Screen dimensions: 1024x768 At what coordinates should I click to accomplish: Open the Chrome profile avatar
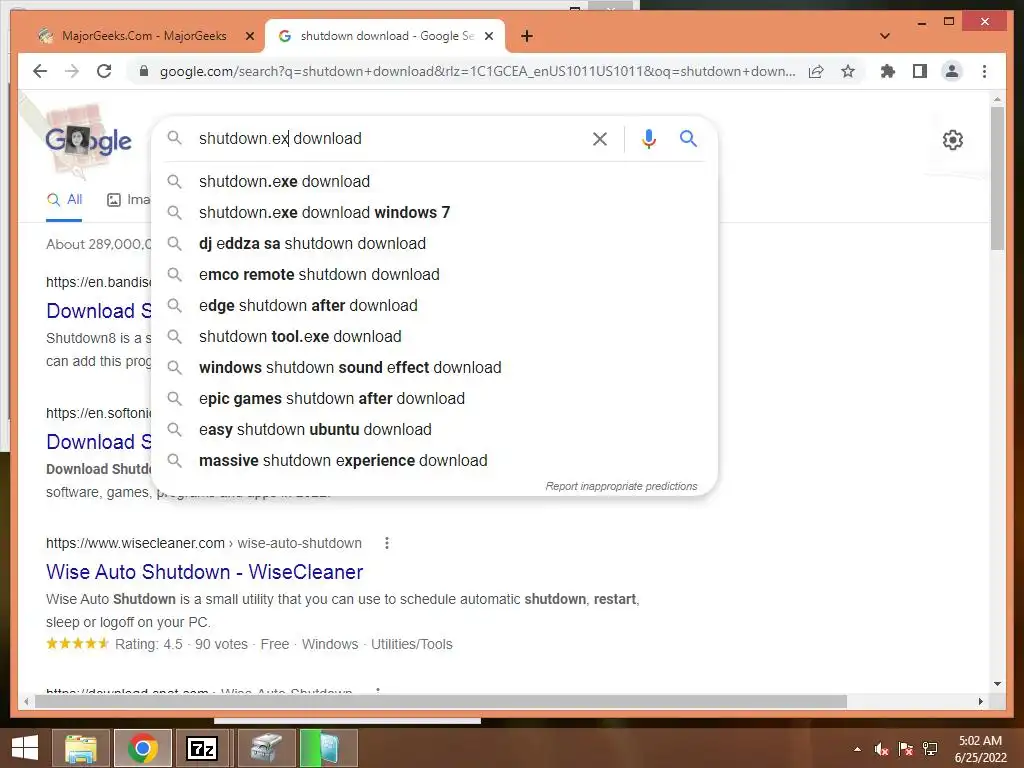[952, 71]
